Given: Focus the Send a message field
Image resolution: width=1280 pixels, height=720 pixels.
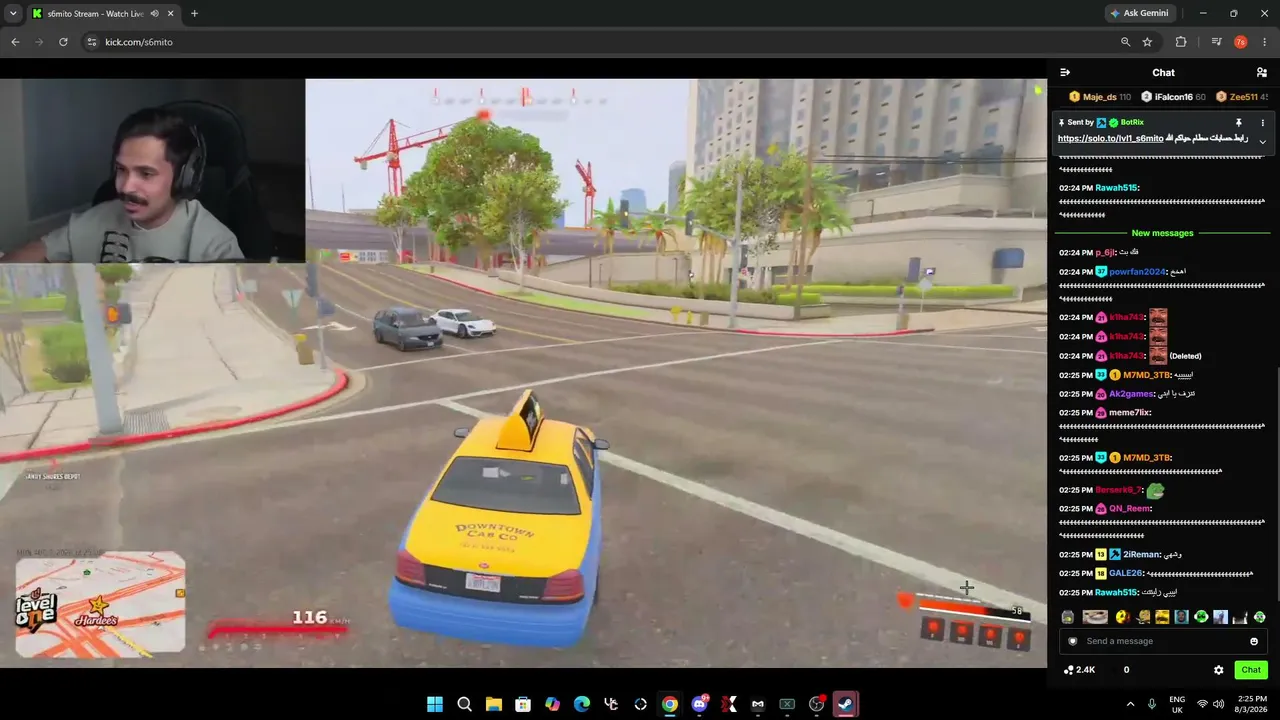Looking at the screenshot, I should click(x=1163, y=641).
